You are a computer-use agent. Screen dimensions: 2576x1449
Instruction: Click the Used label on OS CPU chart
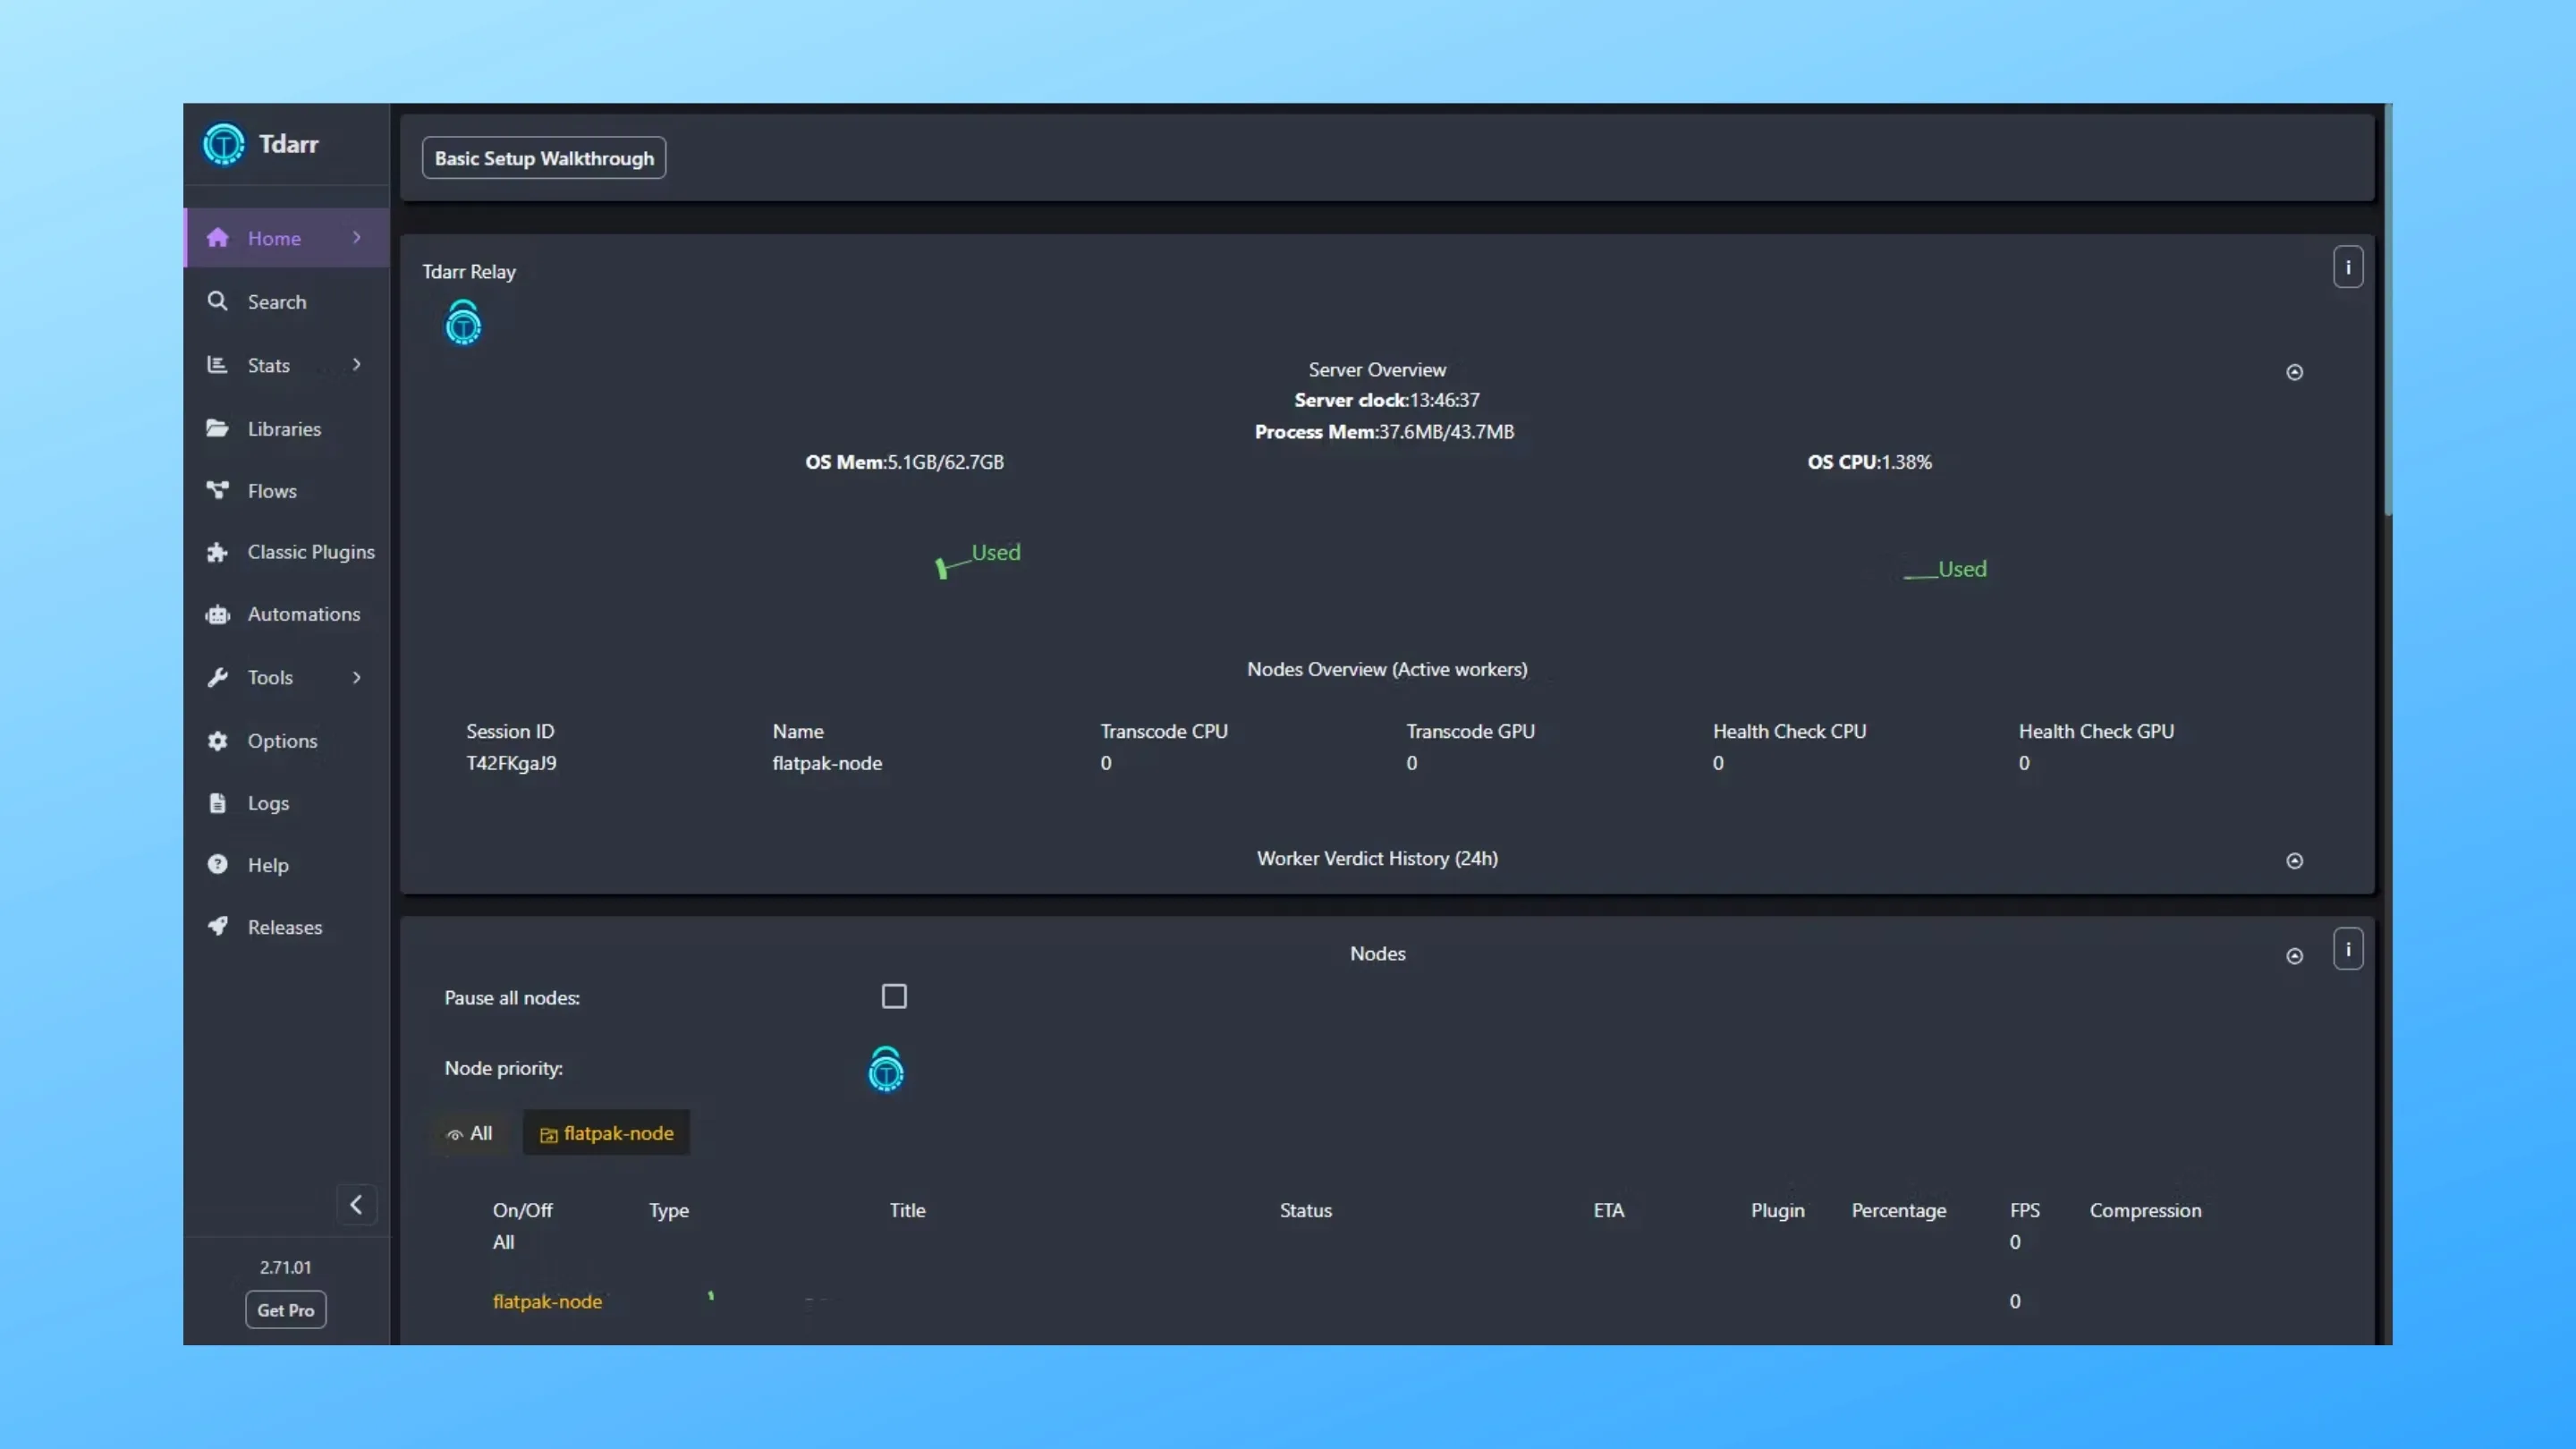(1962, 569)
